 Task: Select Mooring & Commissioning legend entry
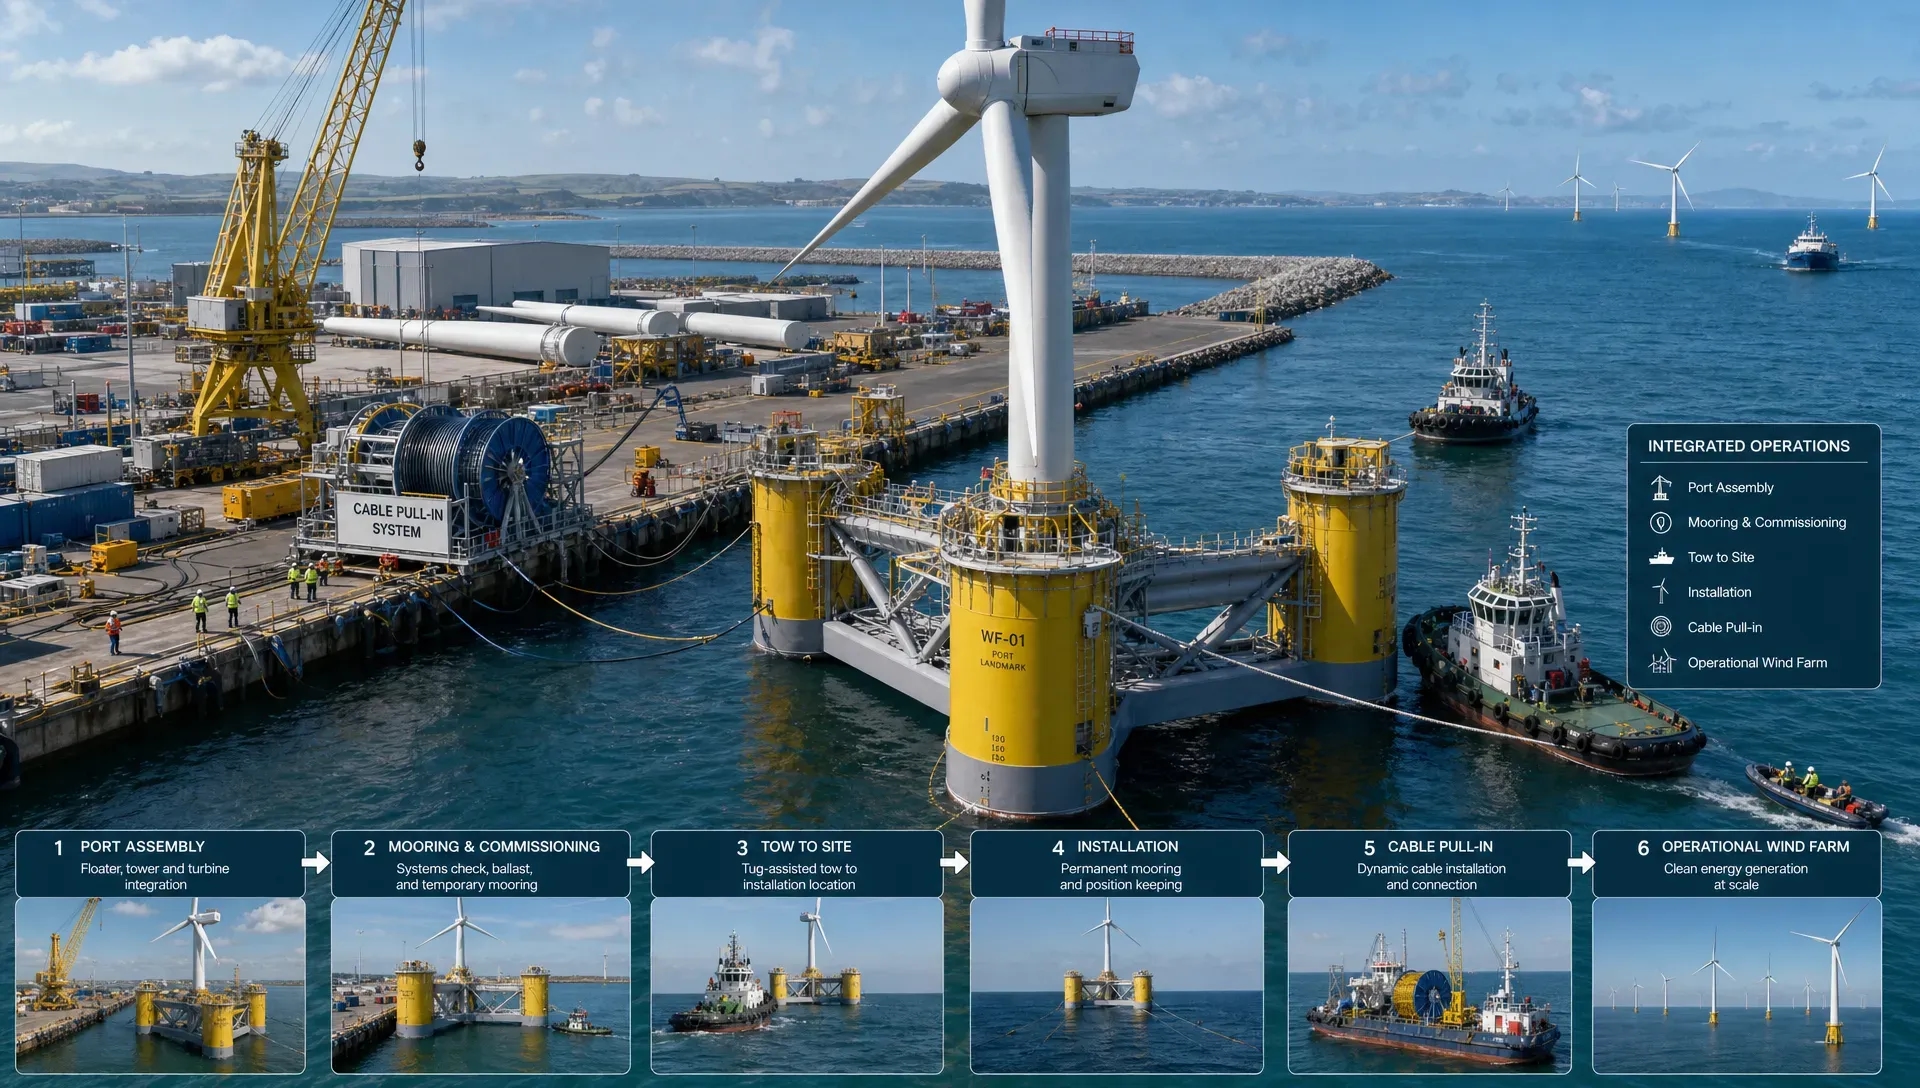point(1767,522)
